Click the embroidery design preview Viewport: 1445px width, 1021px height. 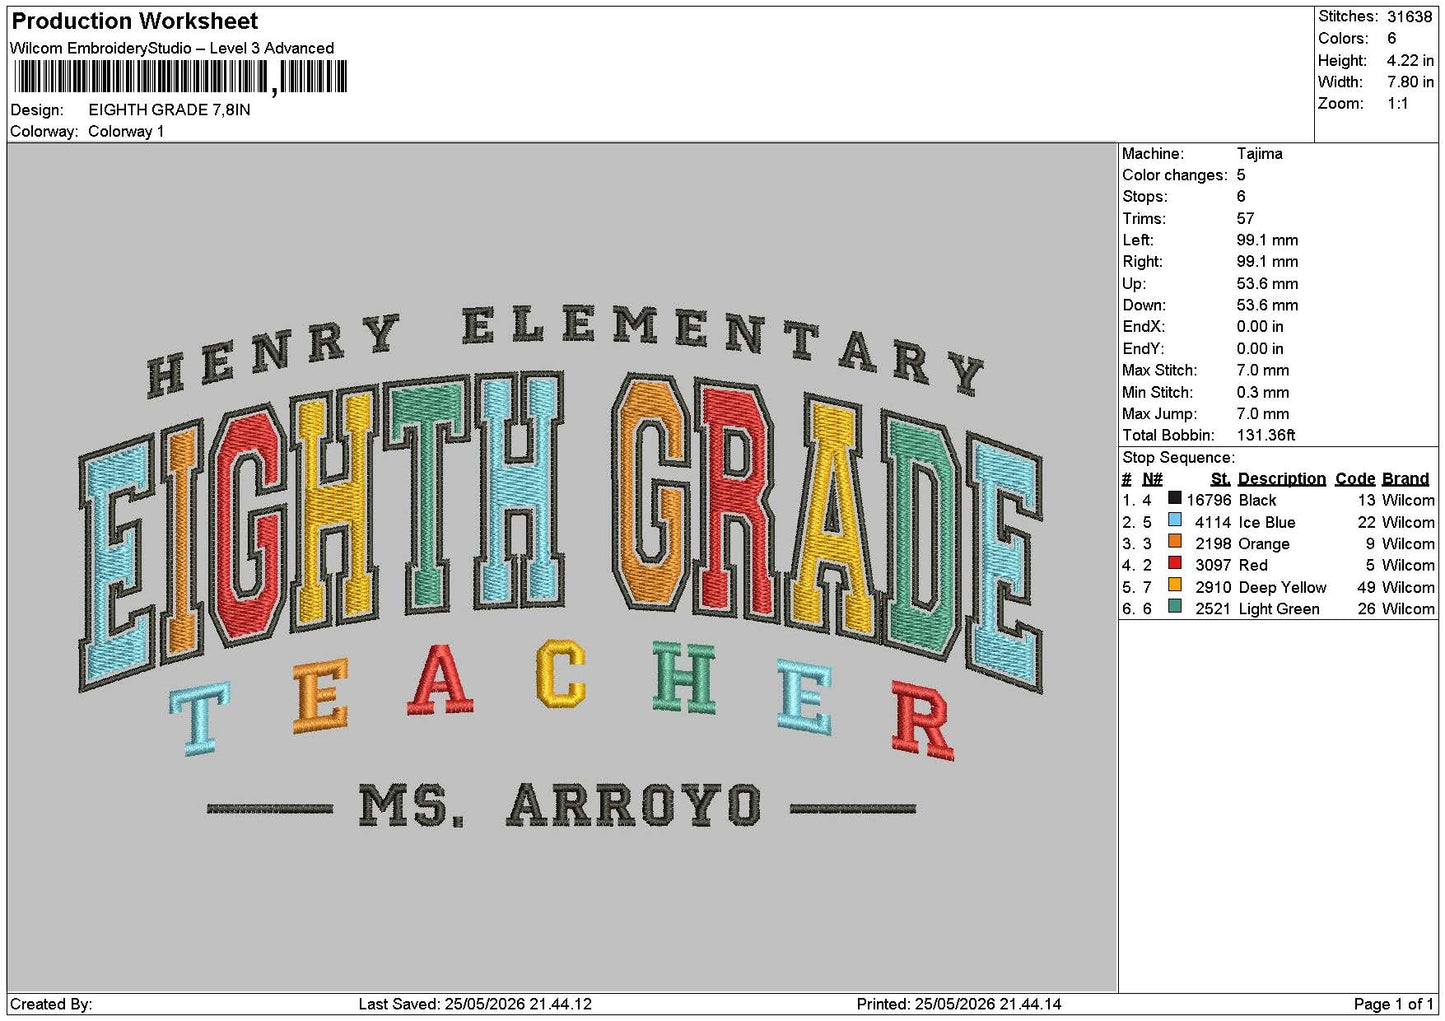(562, 567)
